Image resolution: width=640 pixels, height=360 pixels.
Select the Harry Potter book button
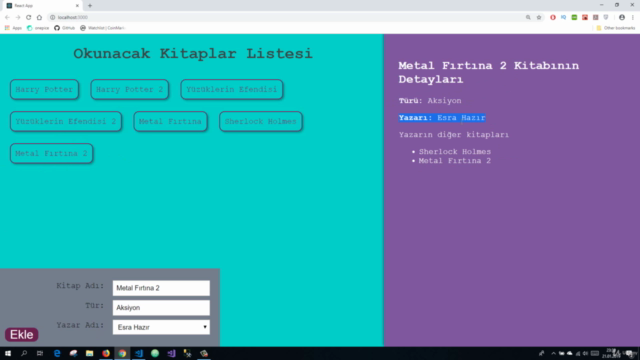tap(44, 89)
